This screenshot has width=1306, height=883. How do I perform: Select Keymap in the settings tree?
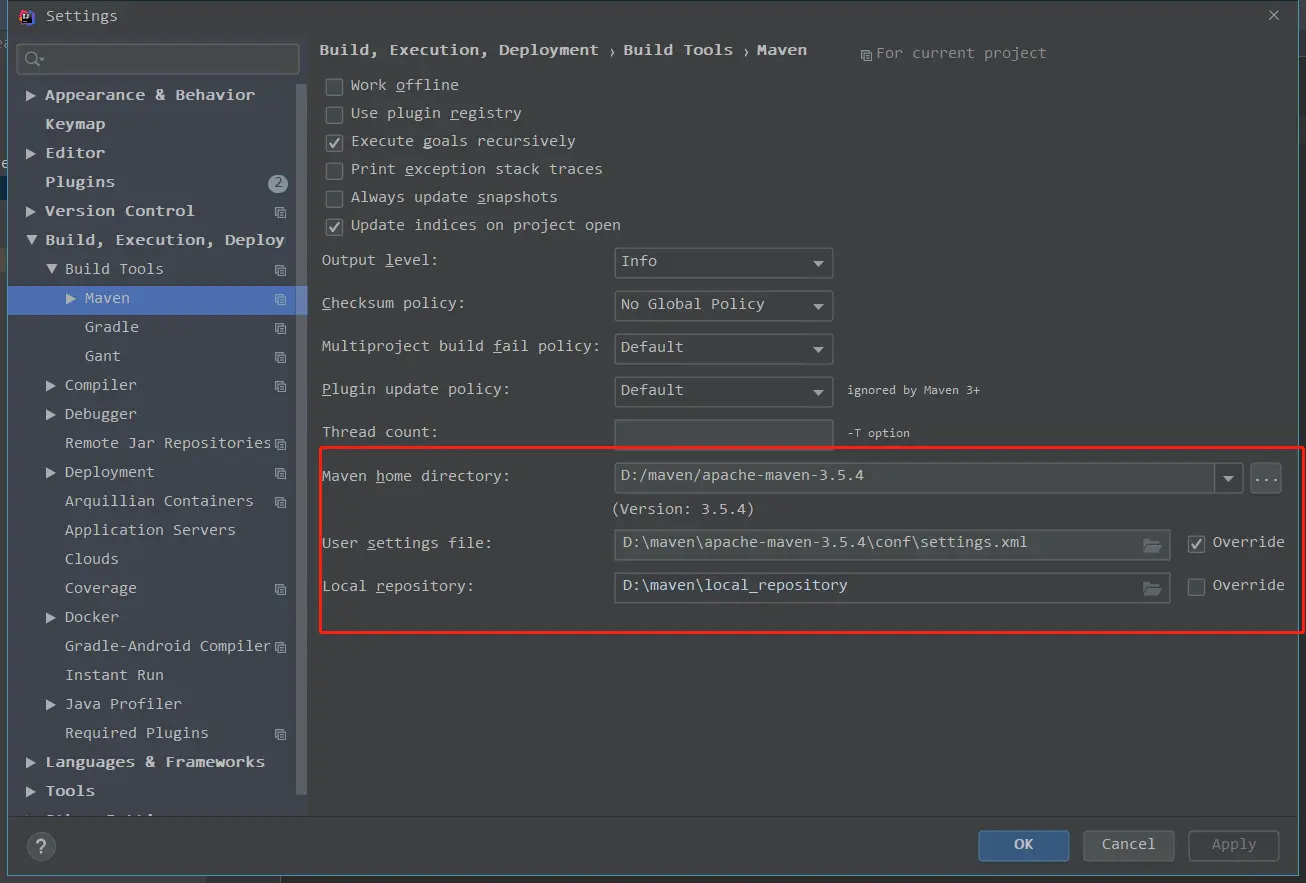click(75, 125)
